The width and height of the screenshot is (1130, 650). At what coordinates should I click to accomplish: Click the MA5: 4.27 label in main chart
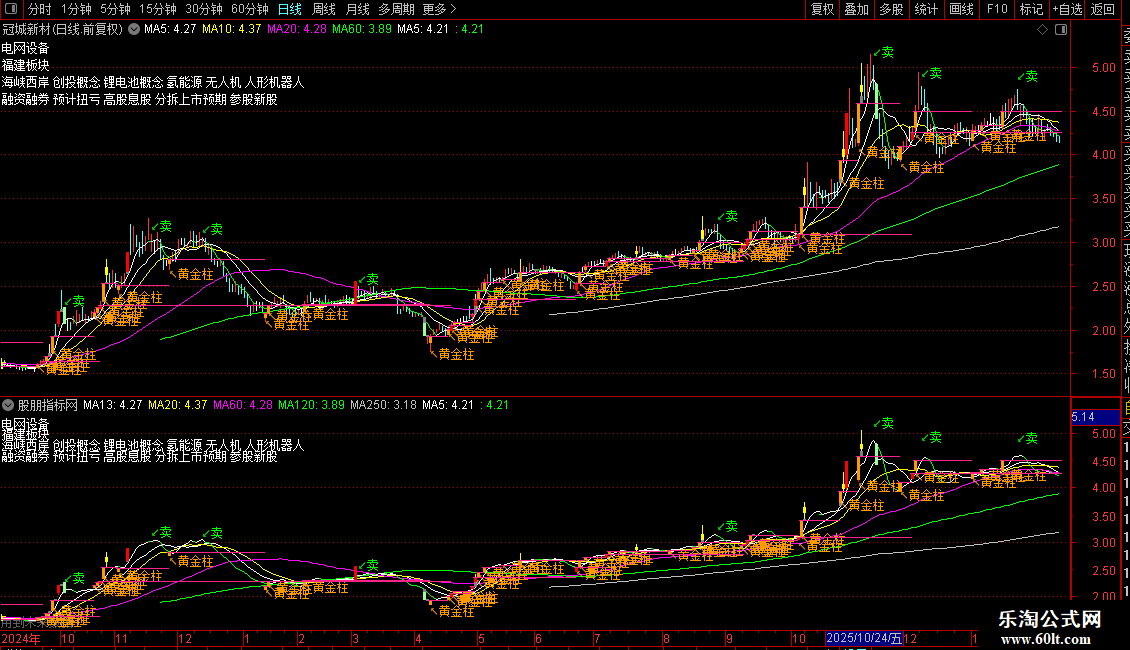[170, 30]
